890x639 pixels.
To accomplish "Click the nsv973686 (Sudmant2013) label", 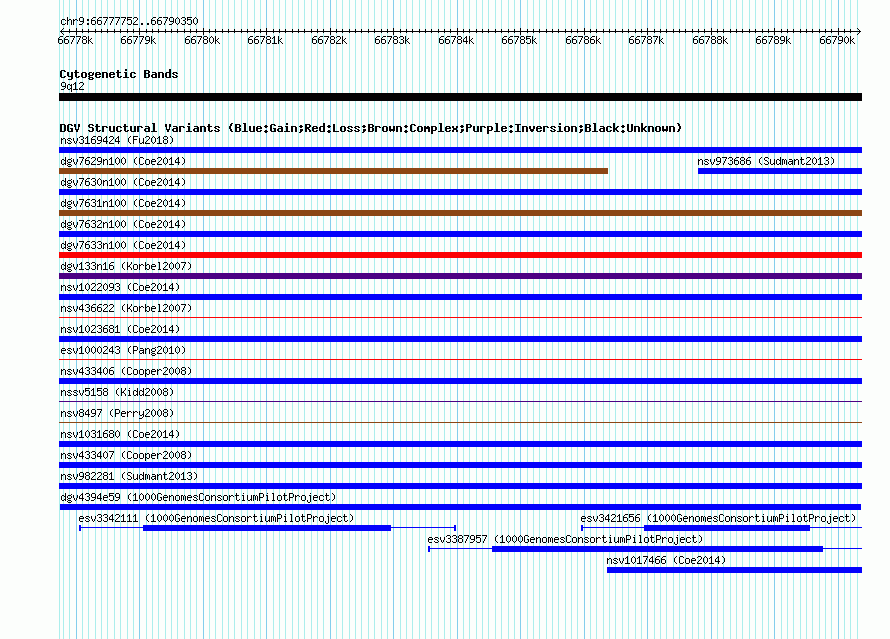I will point(766,161).
